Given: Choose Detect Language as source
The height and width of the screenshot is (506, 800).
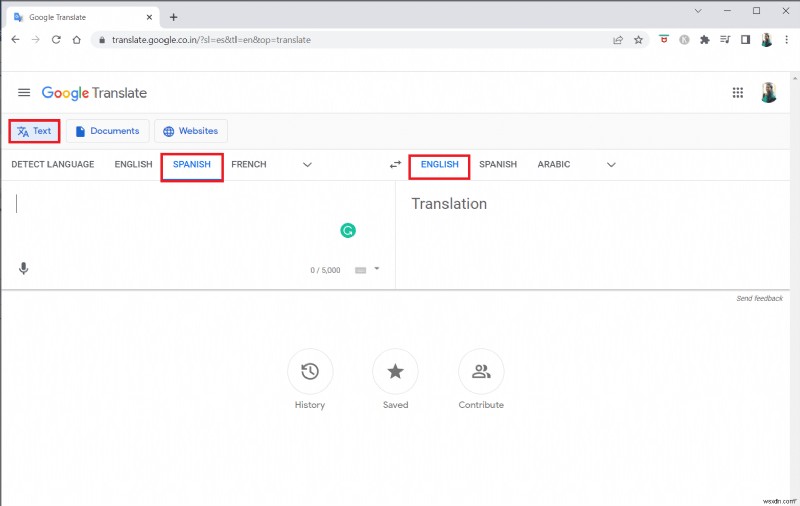Looking at the screenshot, I should pos(53,164).
